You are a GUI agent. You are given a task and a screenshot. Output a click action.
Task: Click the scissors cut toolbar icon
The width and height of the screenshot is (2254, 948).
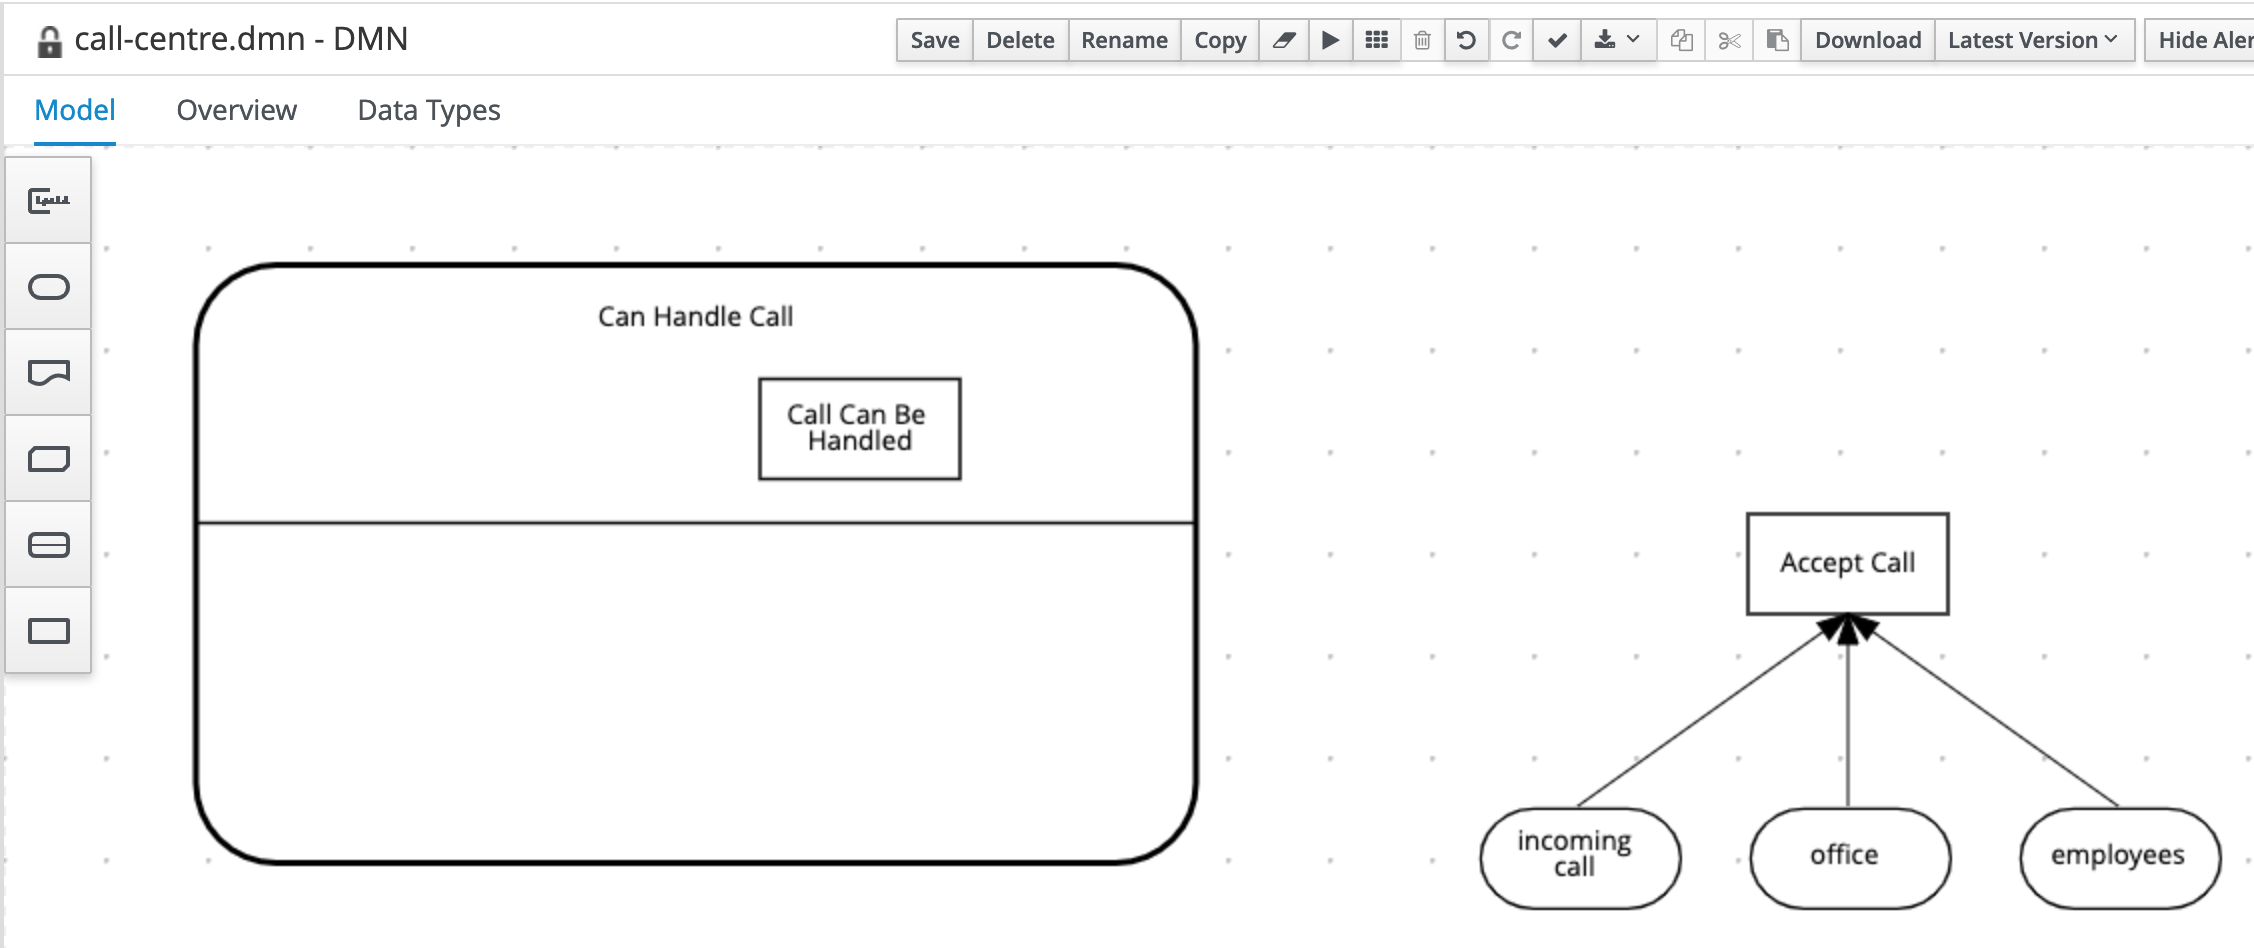pyautogui.click(x=1729, y=40)
